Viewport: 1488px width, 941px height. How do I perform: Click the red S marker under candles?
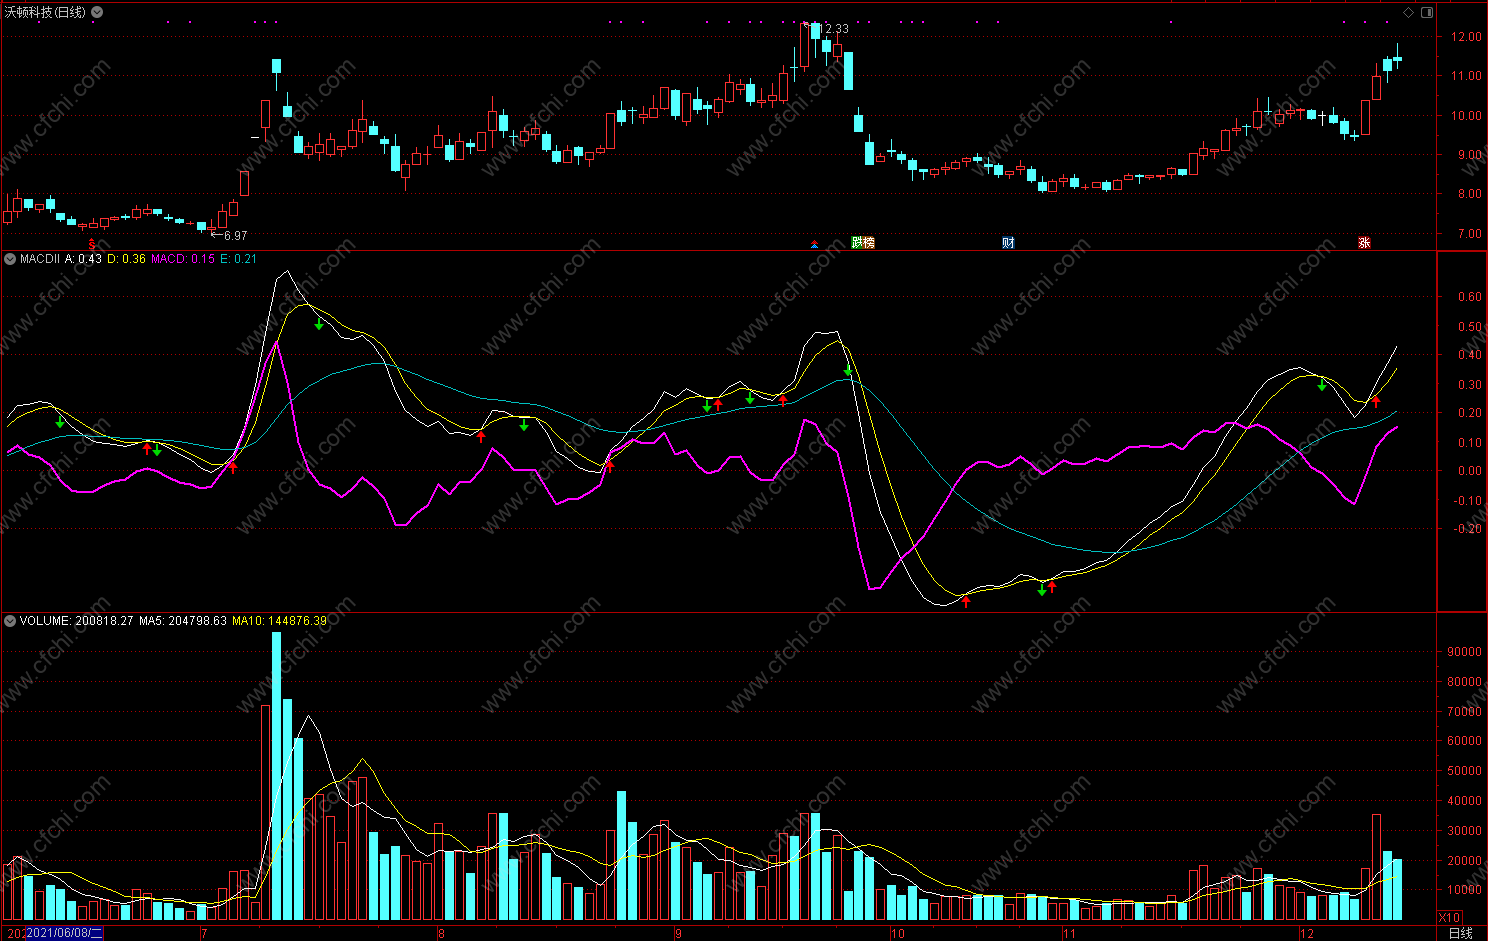92,243
